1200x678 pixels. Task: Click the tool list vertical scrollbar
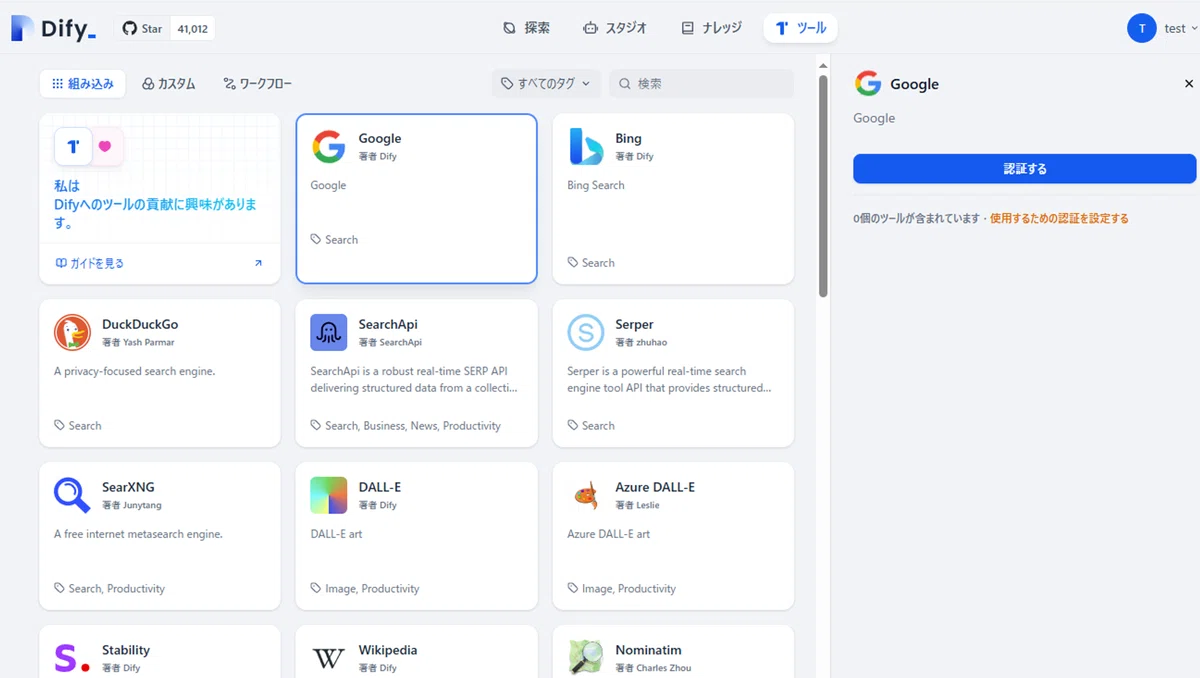(x=823, y=187)
